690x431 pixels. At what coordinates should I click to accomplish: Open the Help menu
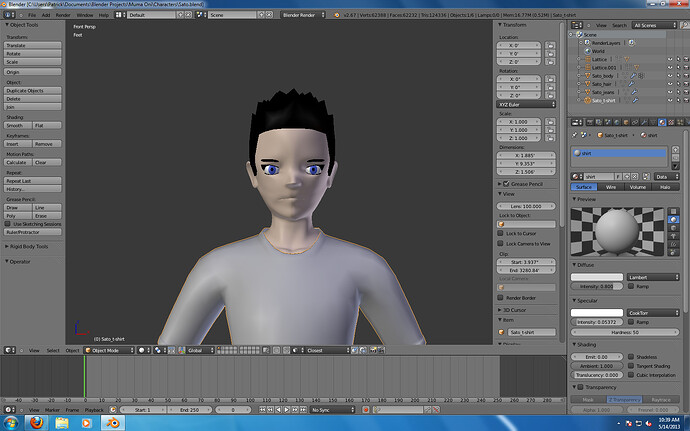tap(103, 15)
